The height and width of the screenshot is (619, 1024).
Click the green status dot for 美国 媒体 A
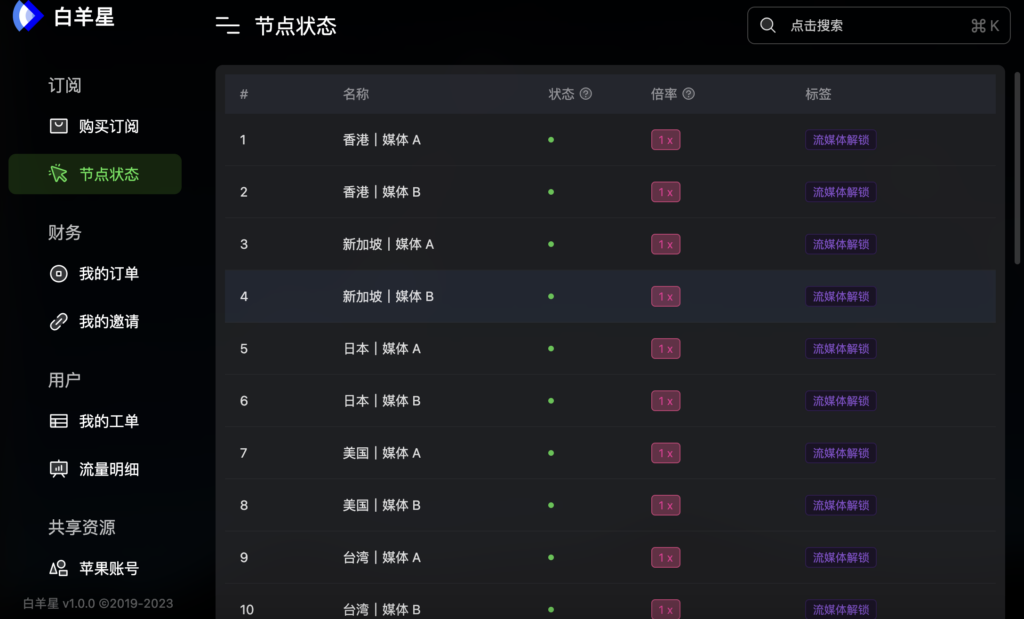click(x=551, y=453)
